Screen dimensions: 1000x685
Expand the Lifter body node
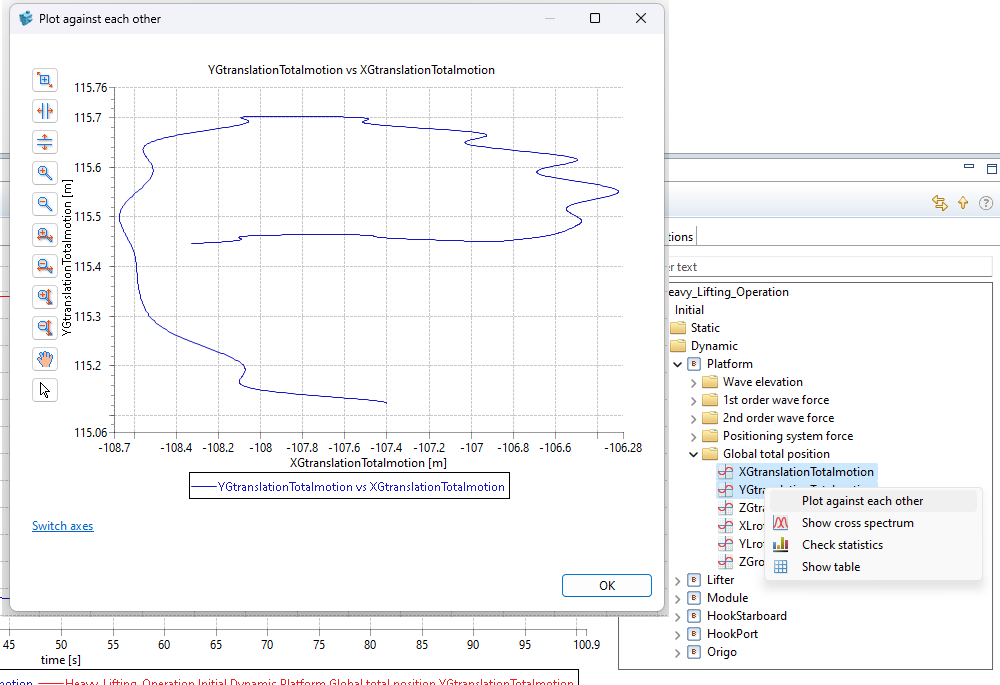[x=678, y=580]
